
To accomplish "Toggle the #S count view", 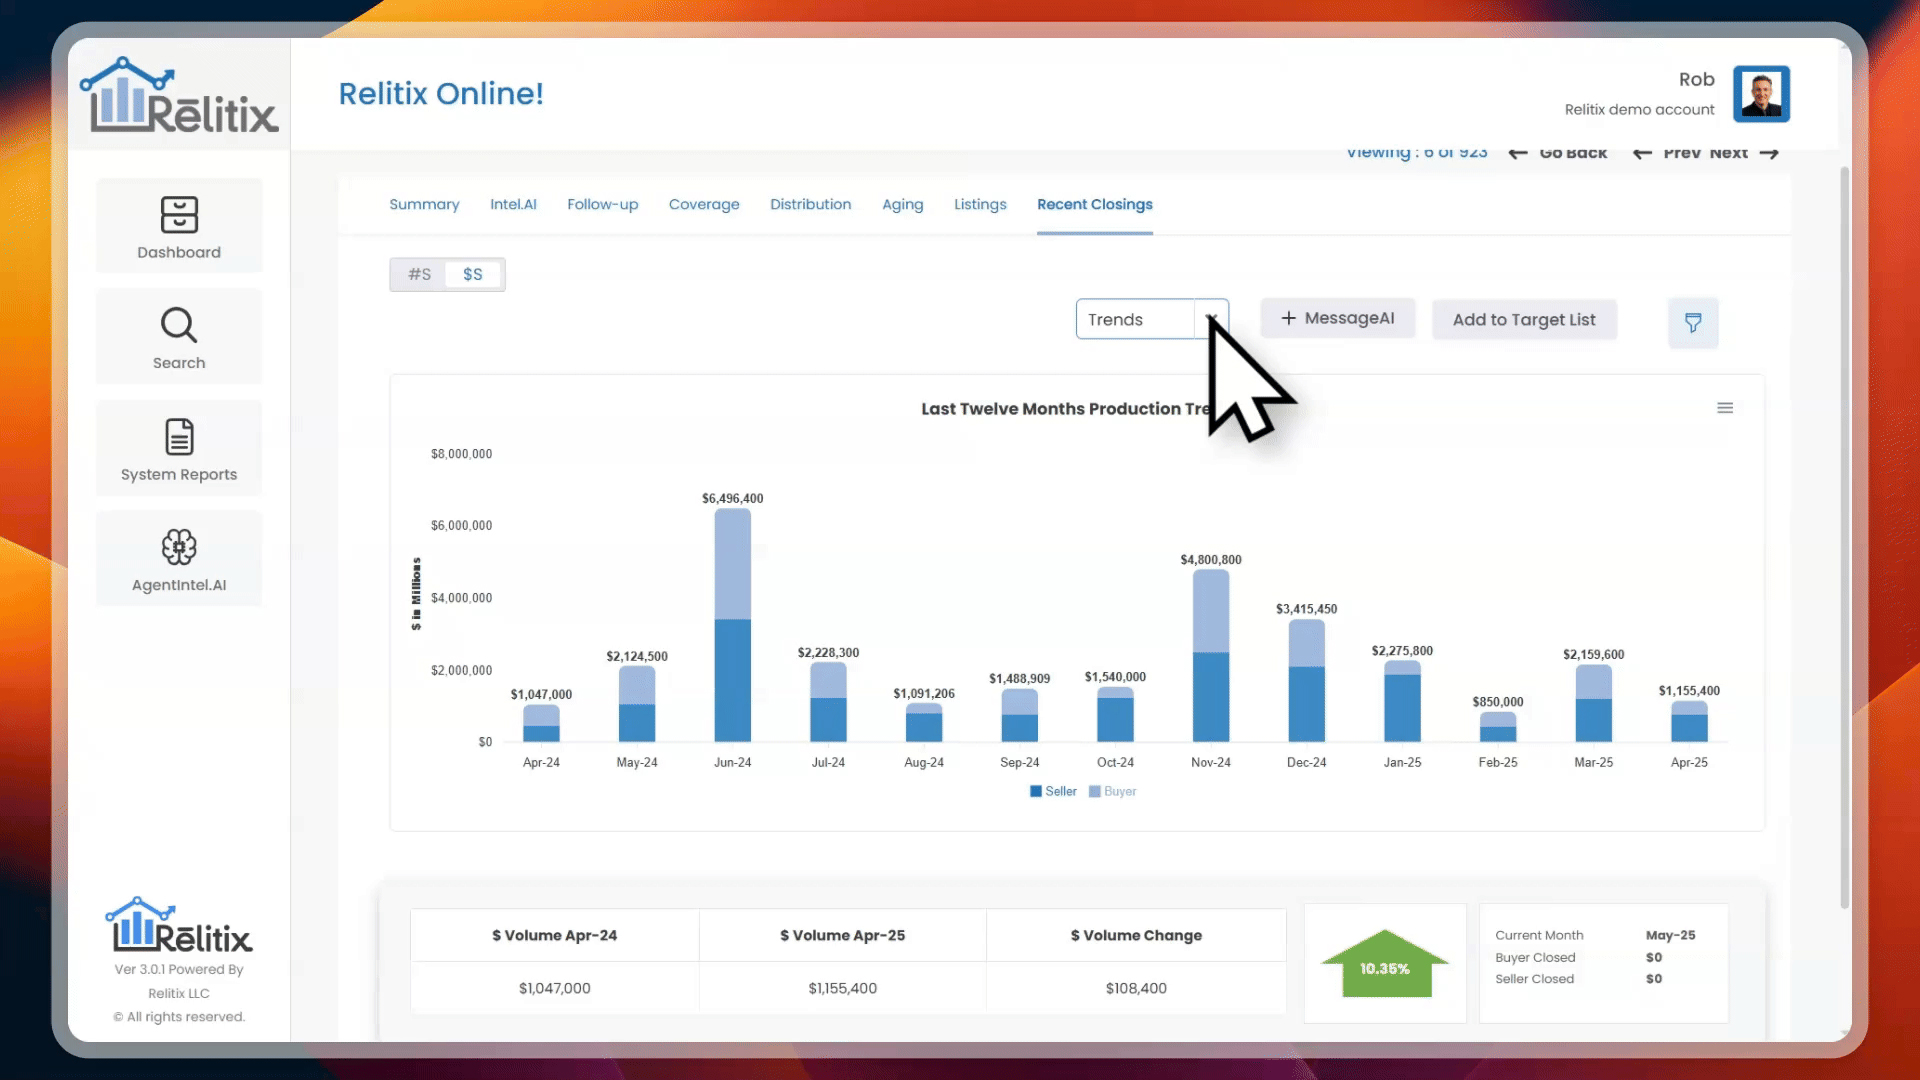I will pos(419,274).
